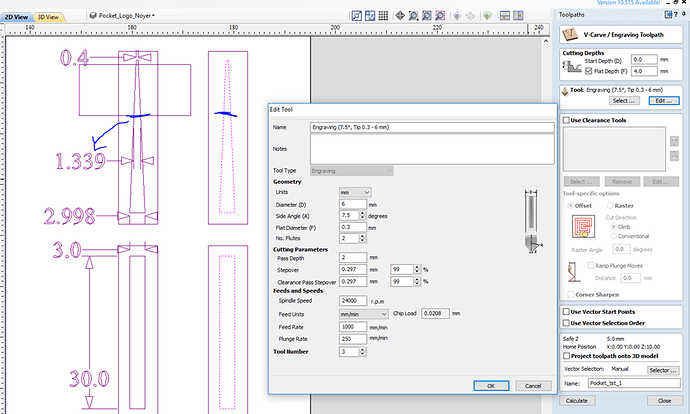Open the Pocket_Logo_Noyer layer dropdown
Viewport: 690px width, 414px height.
[126, 15]
